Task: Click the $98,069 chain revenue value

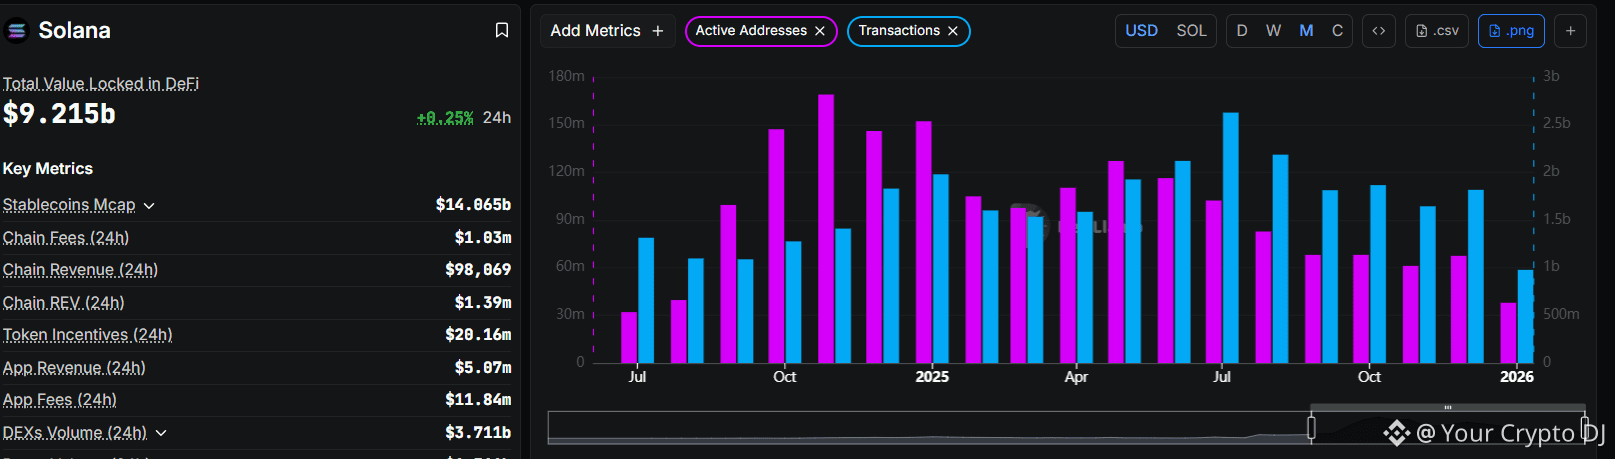Action: [478, 270]
